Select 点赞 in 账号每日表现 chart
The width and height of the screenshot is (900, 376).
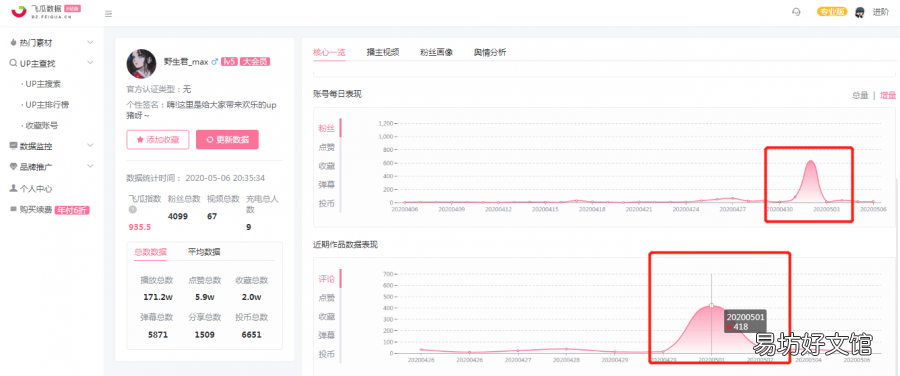coord(327,147)
